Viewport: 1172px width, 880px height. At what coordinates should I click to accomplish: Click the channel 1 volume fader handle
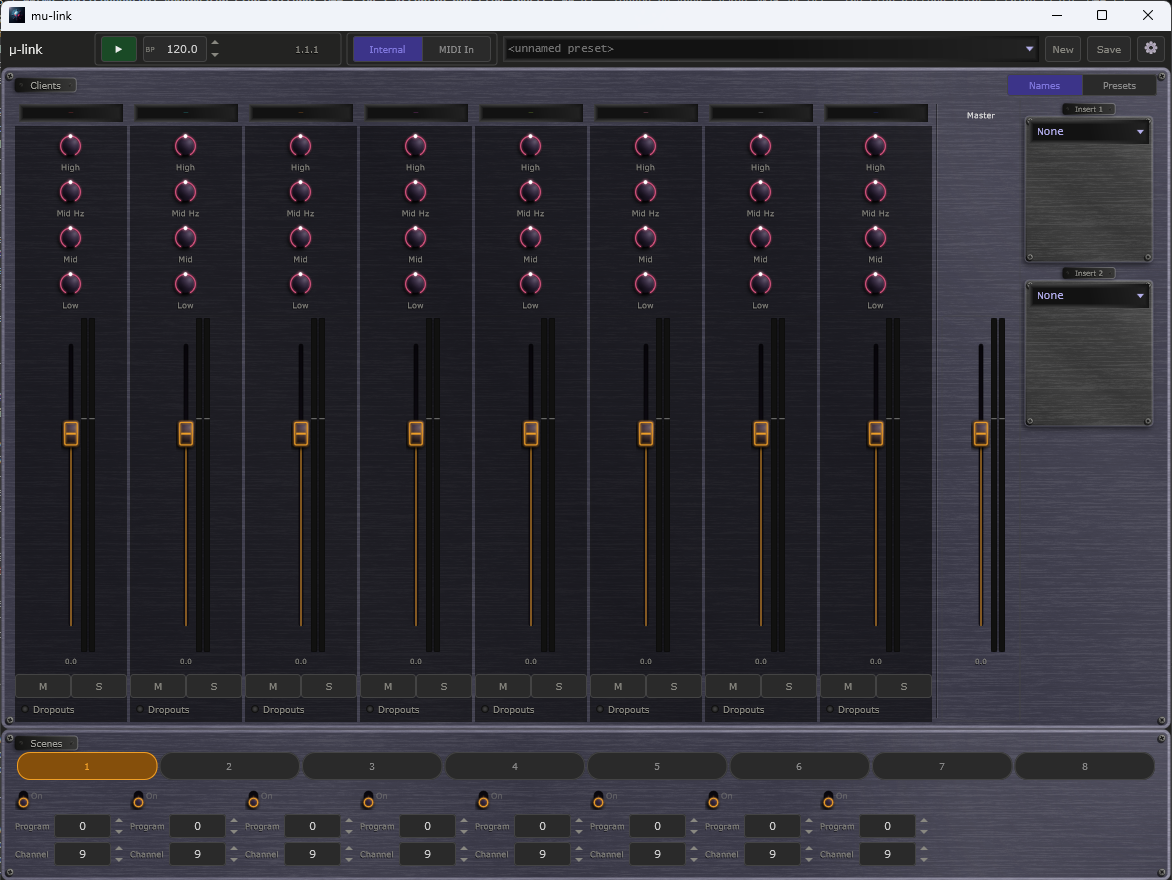(x=71, y=433)
